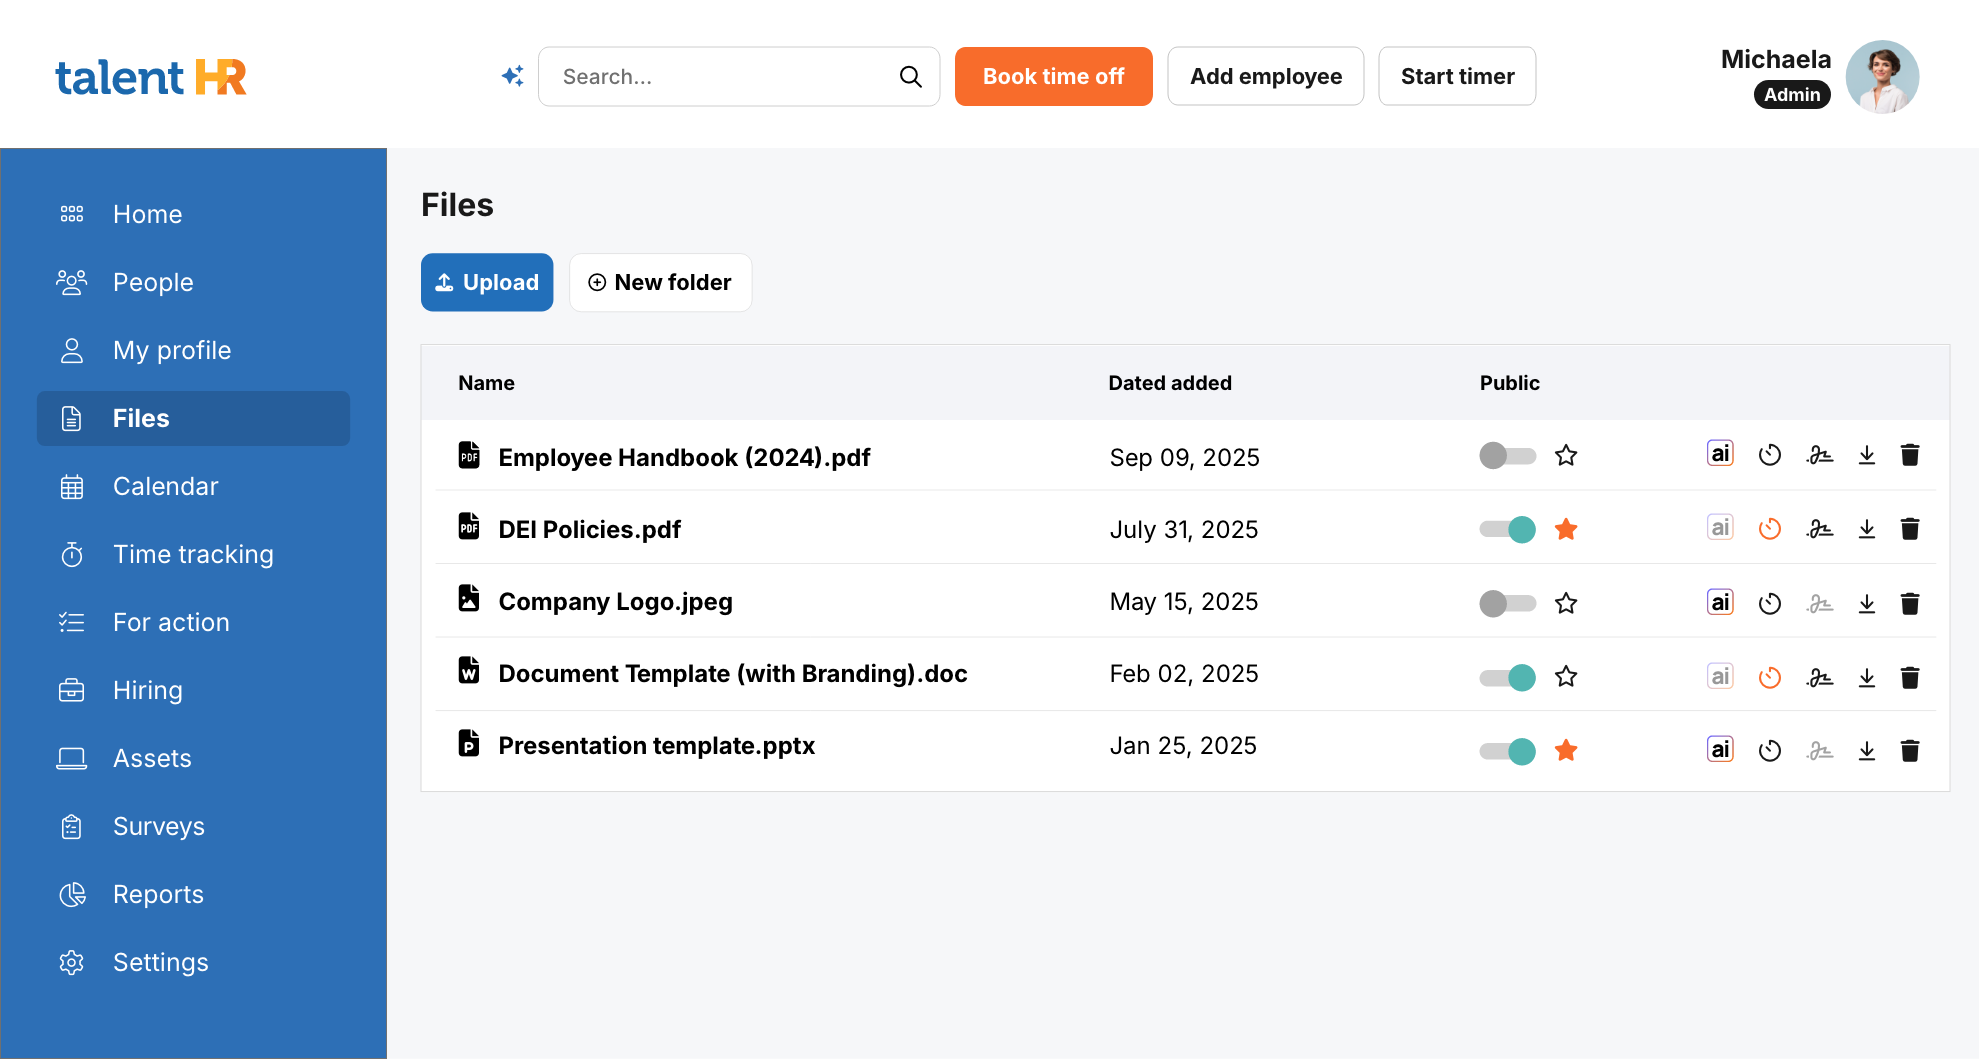1979x1059 pixels.
Task: Enable public access for Employee Handbook (2024).pdf
Action: (1507, 455)
